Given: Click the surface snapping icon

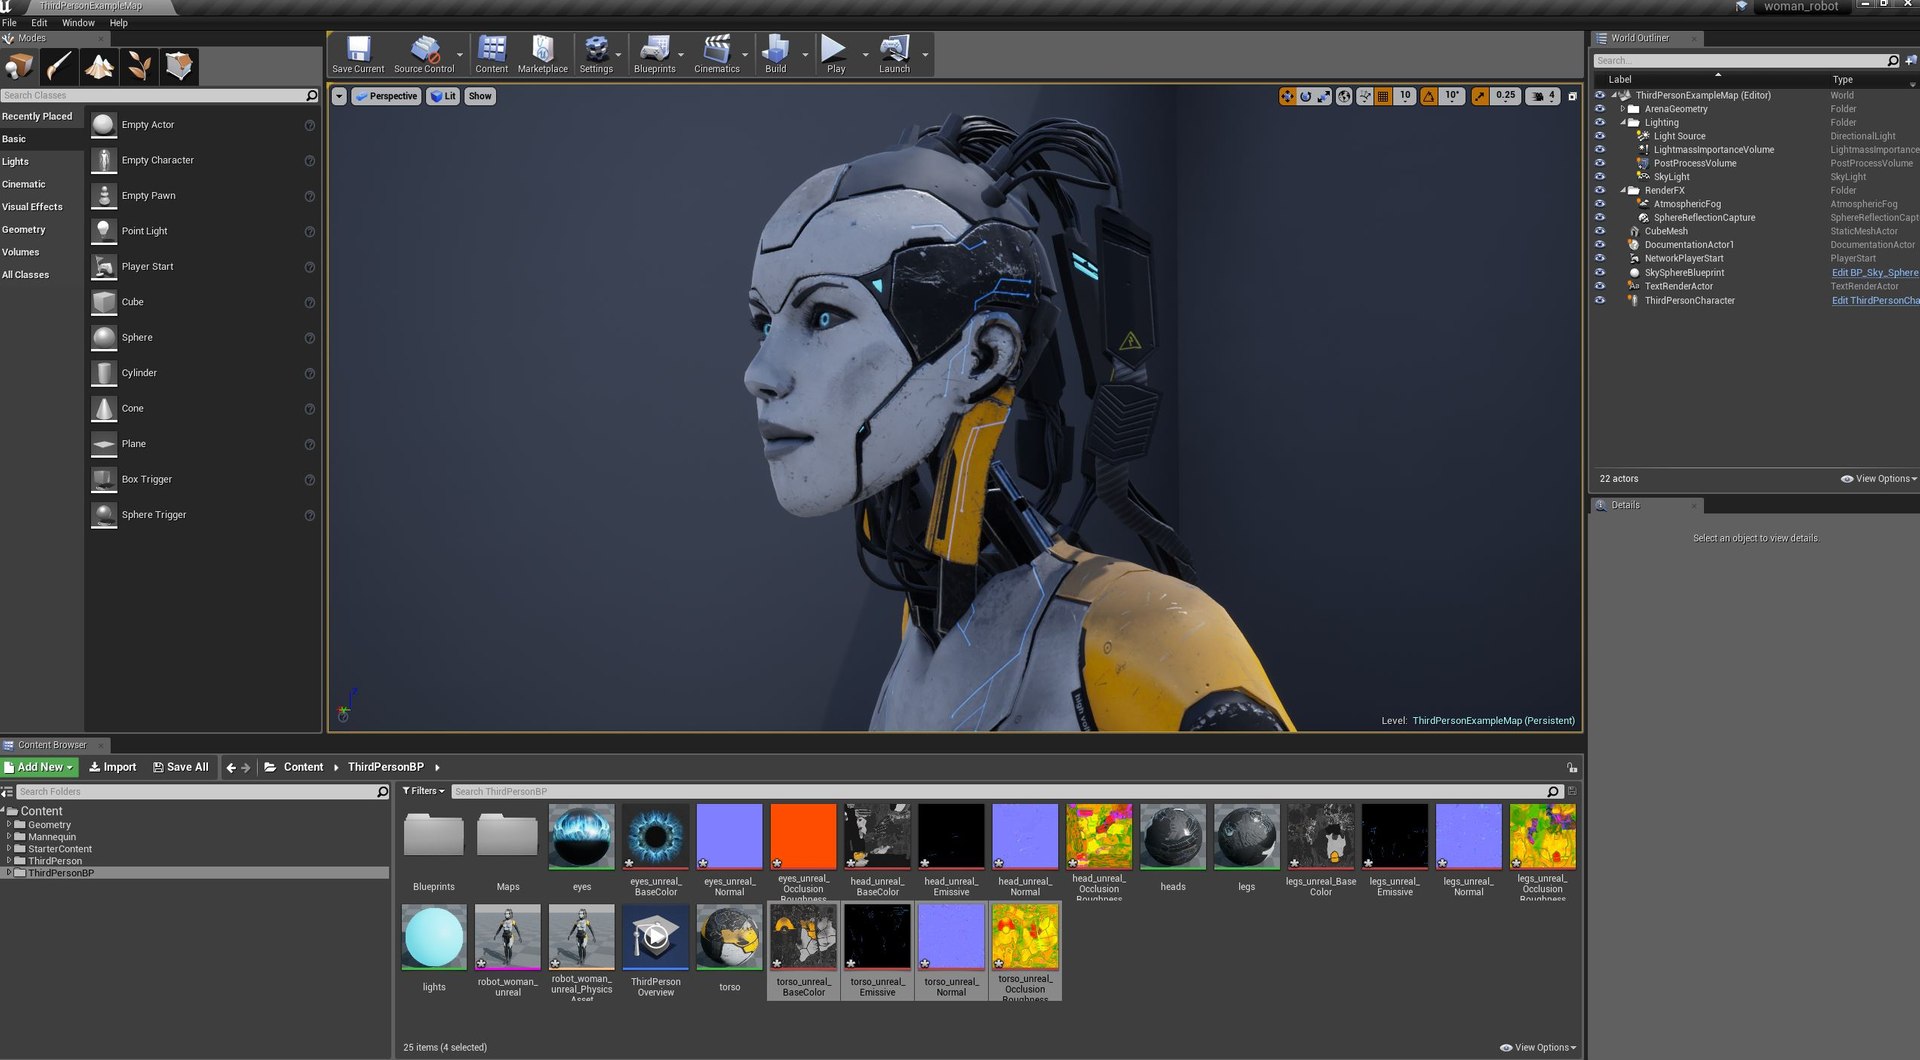Looking at the screenshot, I should (x=1364, y=96).
